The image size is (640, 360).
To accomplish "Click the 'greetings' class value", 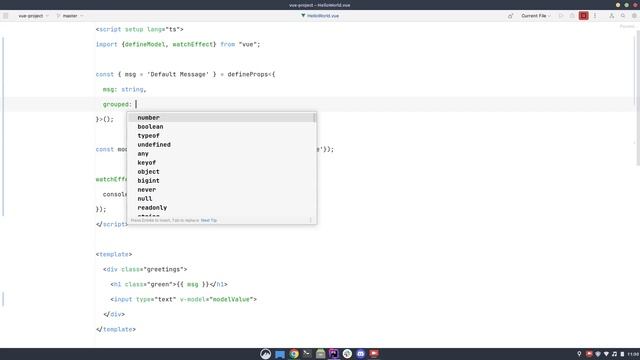I will 165,269.
